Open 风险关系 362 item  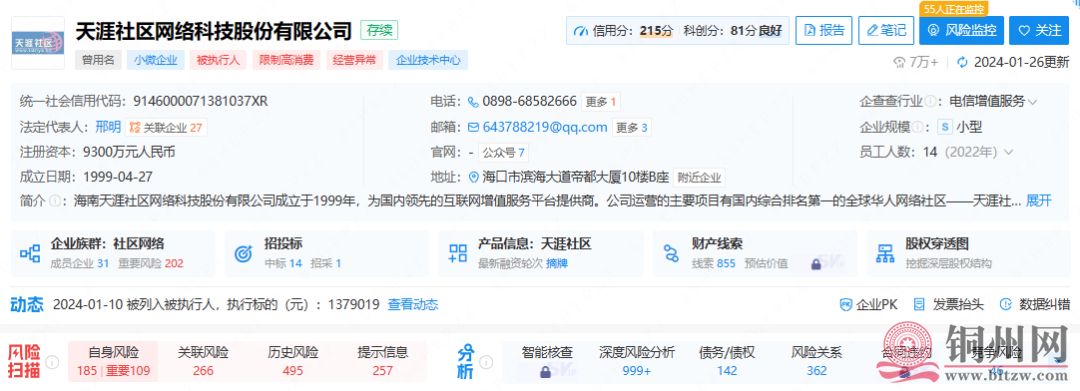tap(817, 361)
